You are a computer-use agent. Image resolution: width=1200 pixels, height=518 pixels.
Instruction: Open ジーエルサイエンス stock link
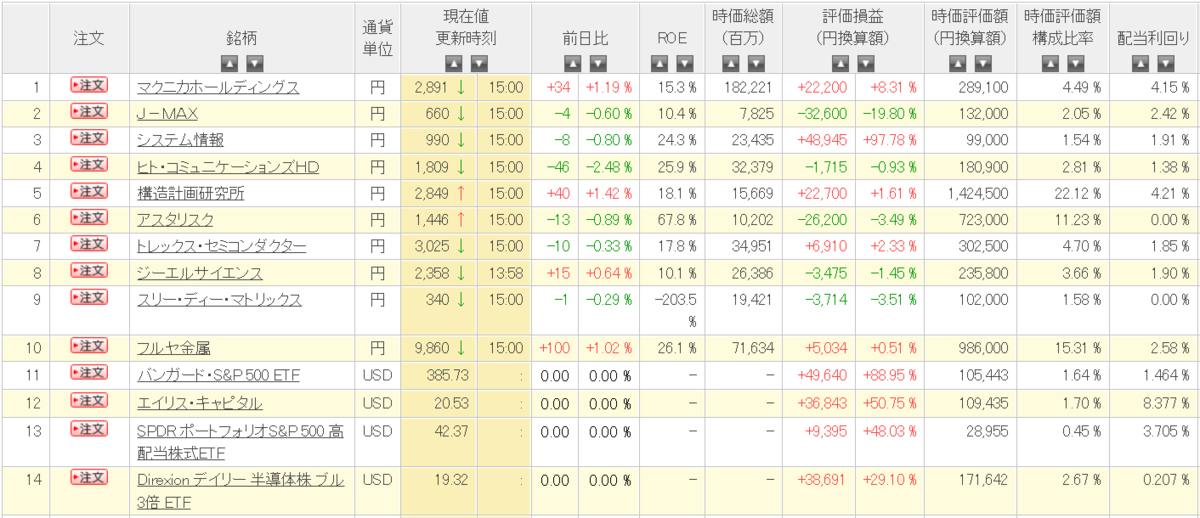coord(200,273)
